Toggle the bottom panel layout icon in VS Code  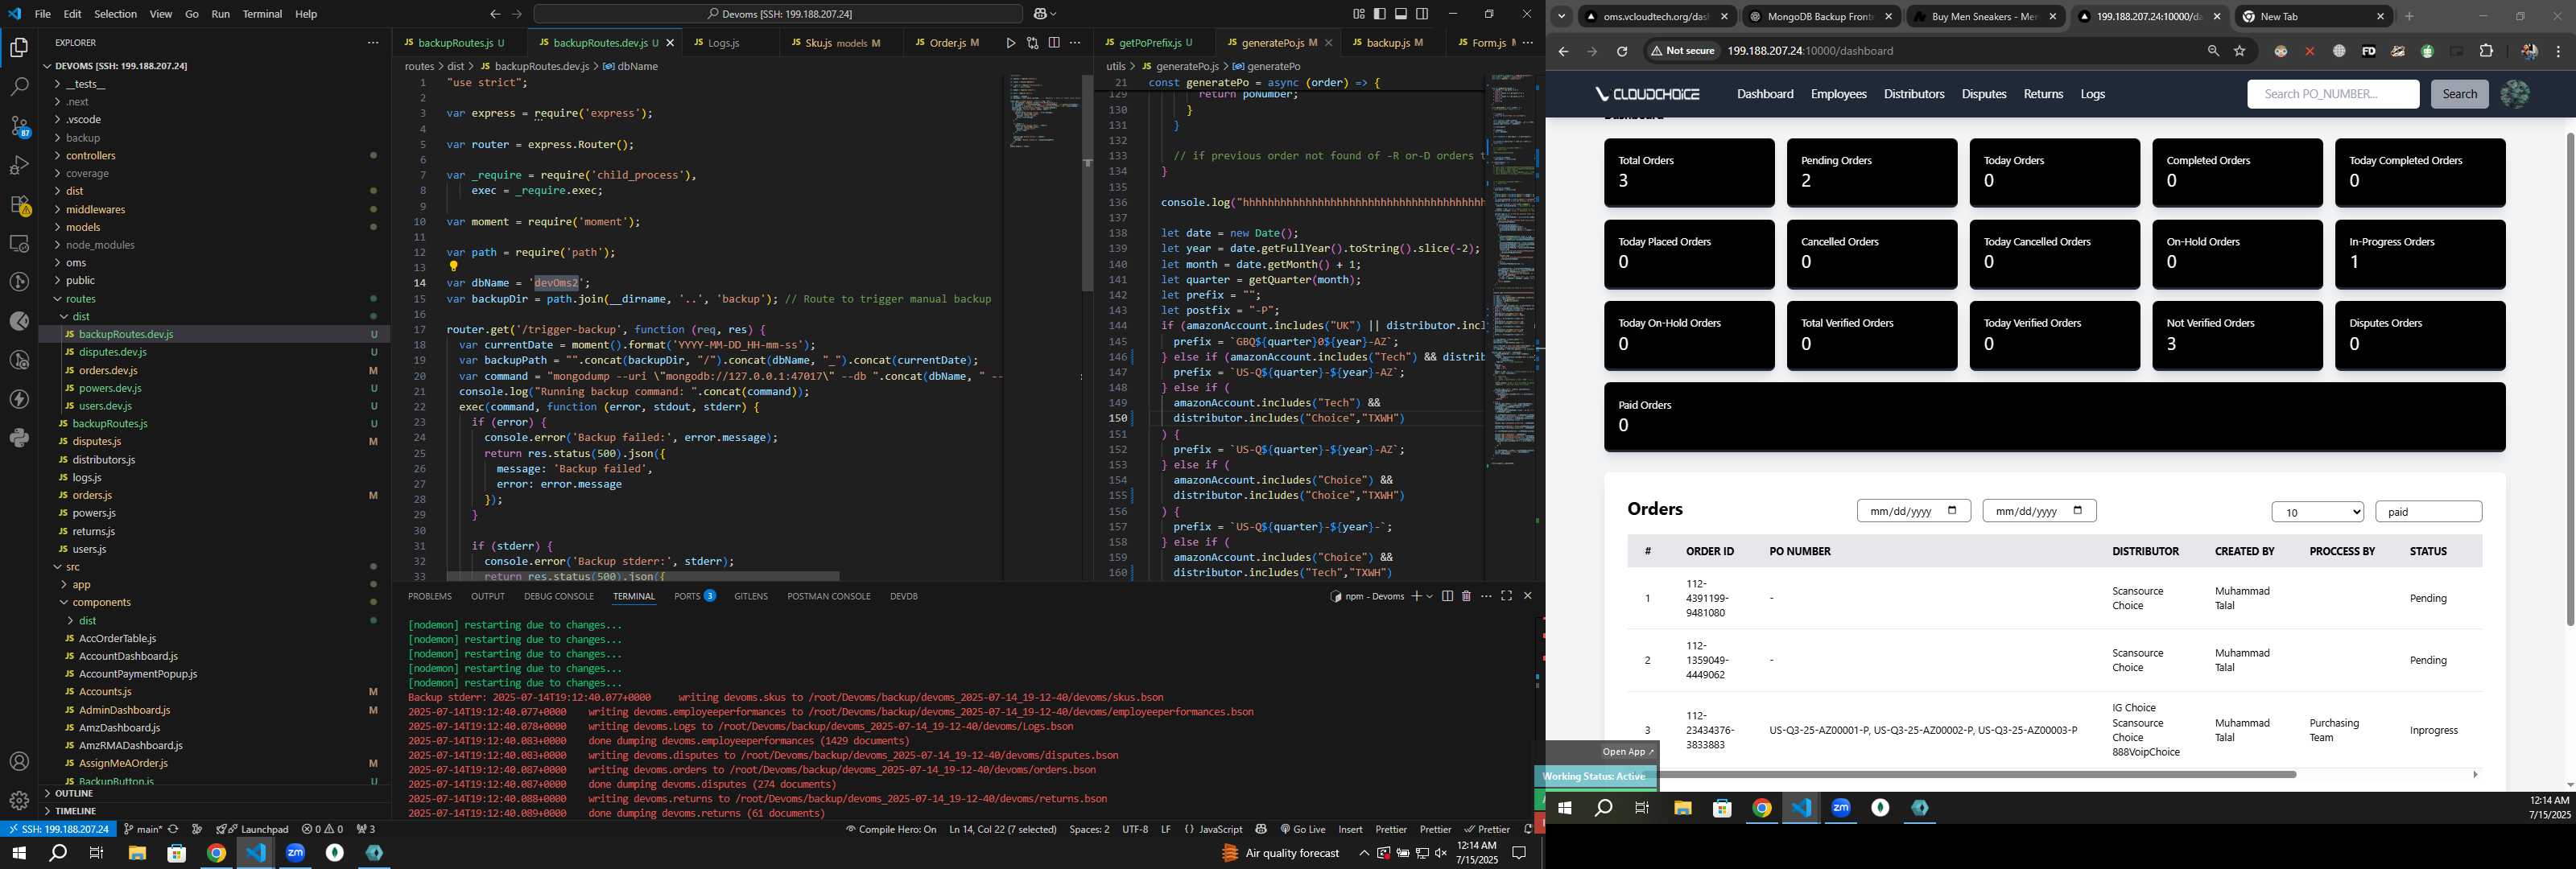pyautogui.click(x=1401, y=14)
